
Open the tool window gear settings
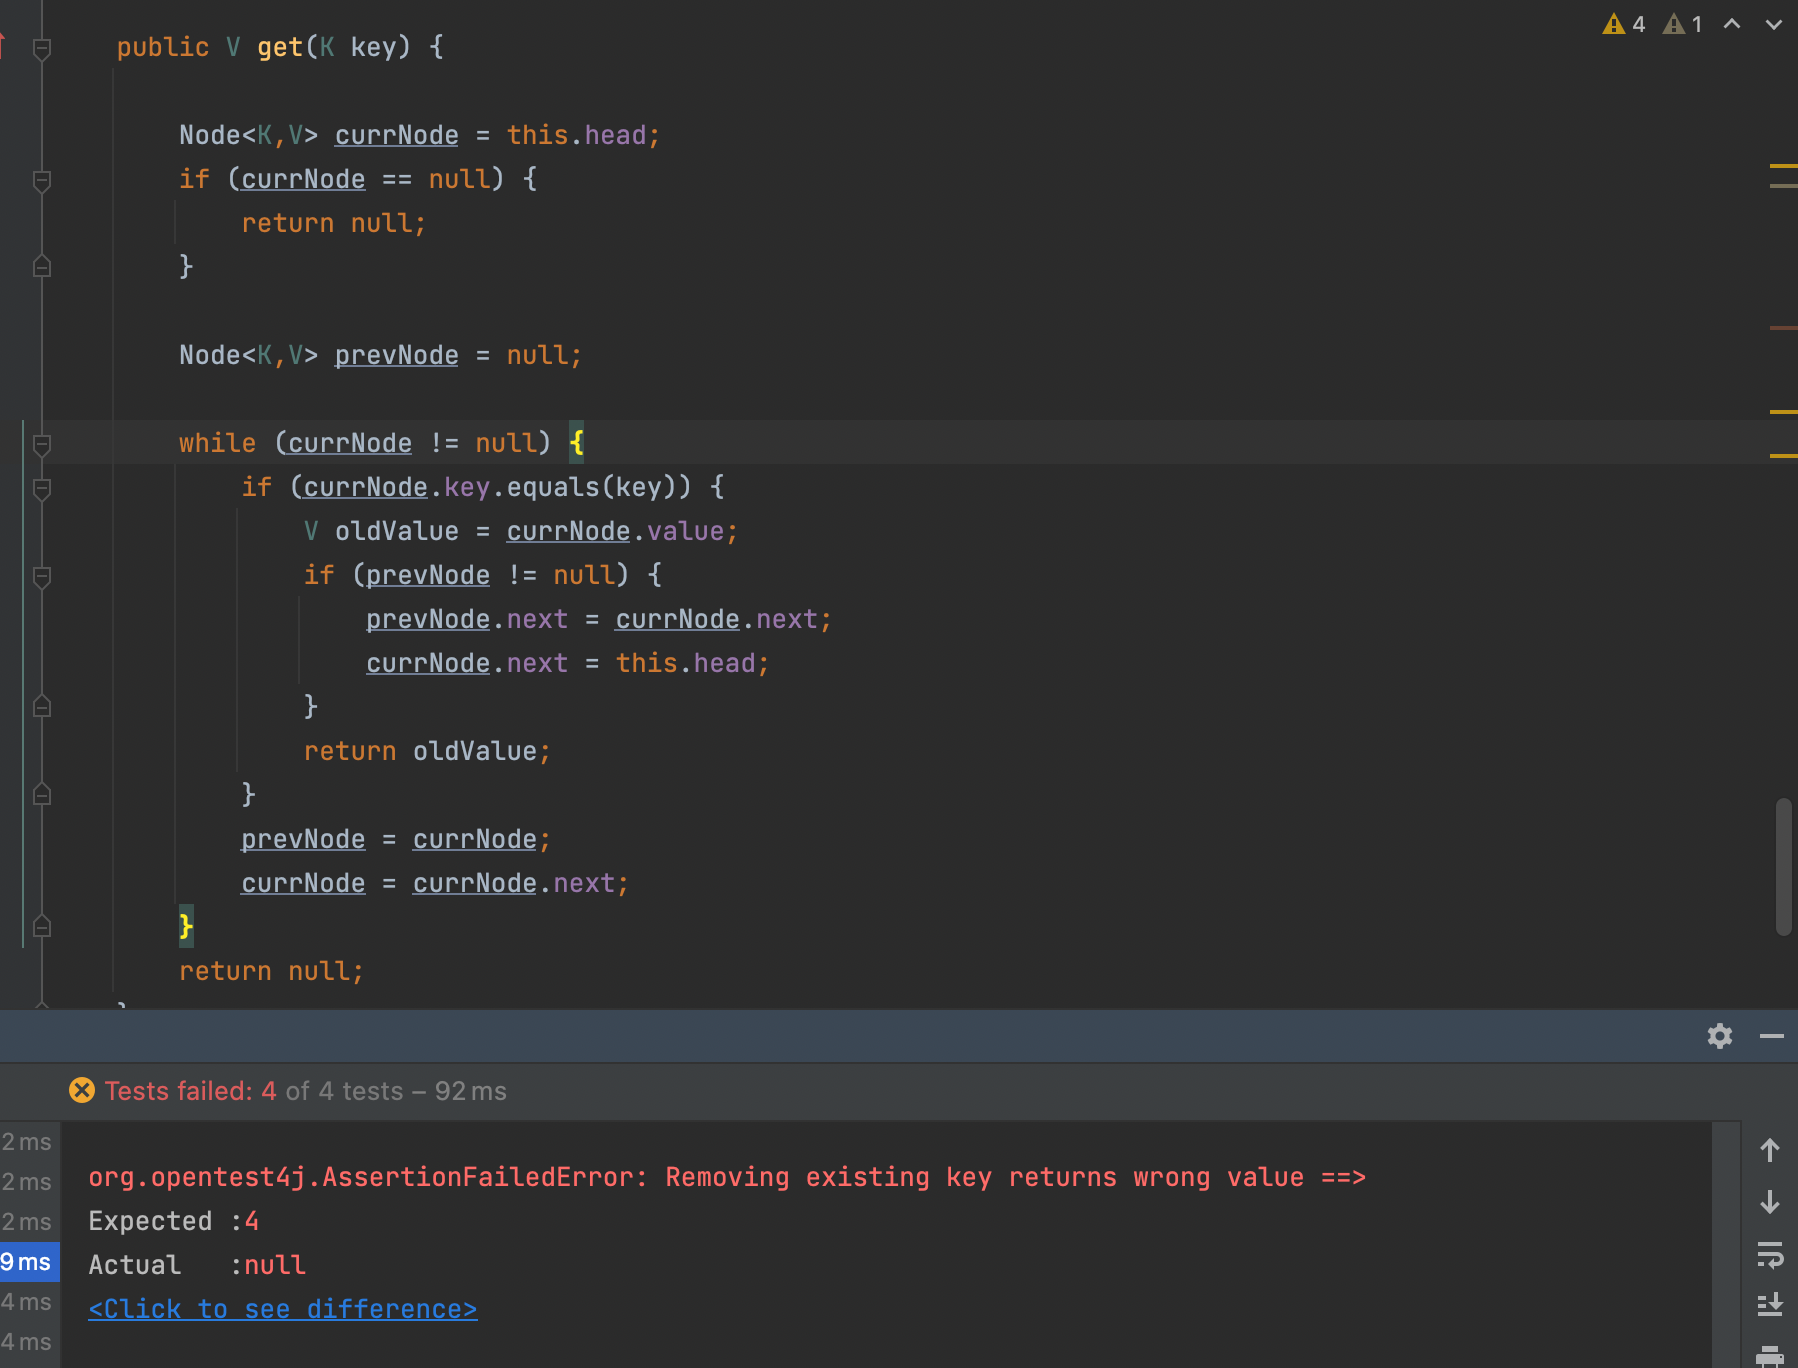pyautogui.click(x=1719, y=1036)
